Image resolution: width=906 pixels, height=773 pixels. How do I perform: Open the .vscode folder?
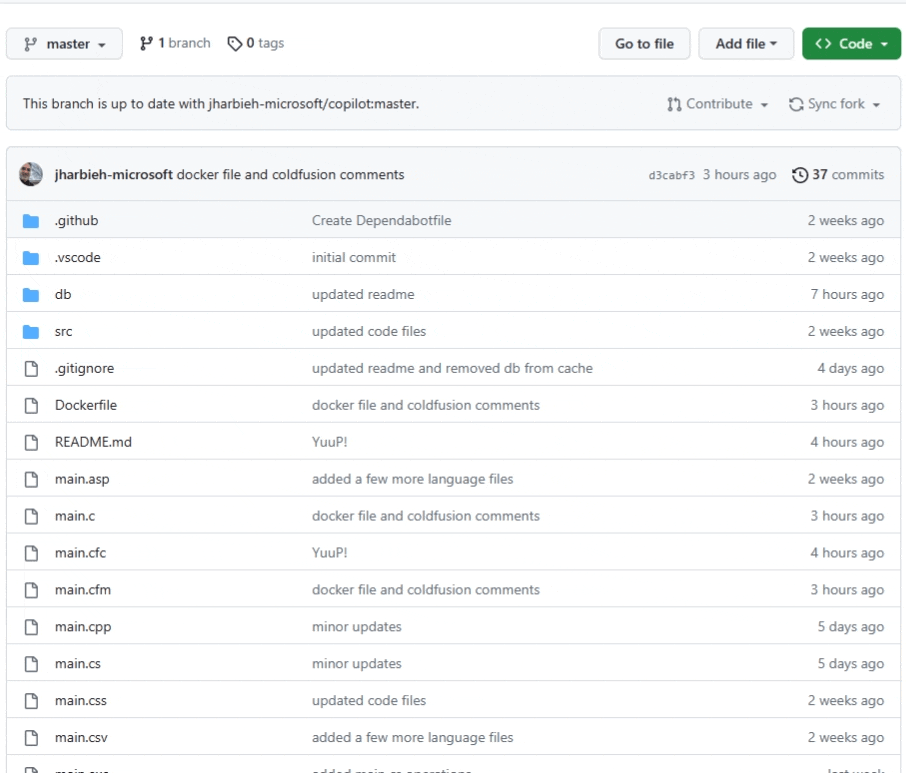coord(77,258)
